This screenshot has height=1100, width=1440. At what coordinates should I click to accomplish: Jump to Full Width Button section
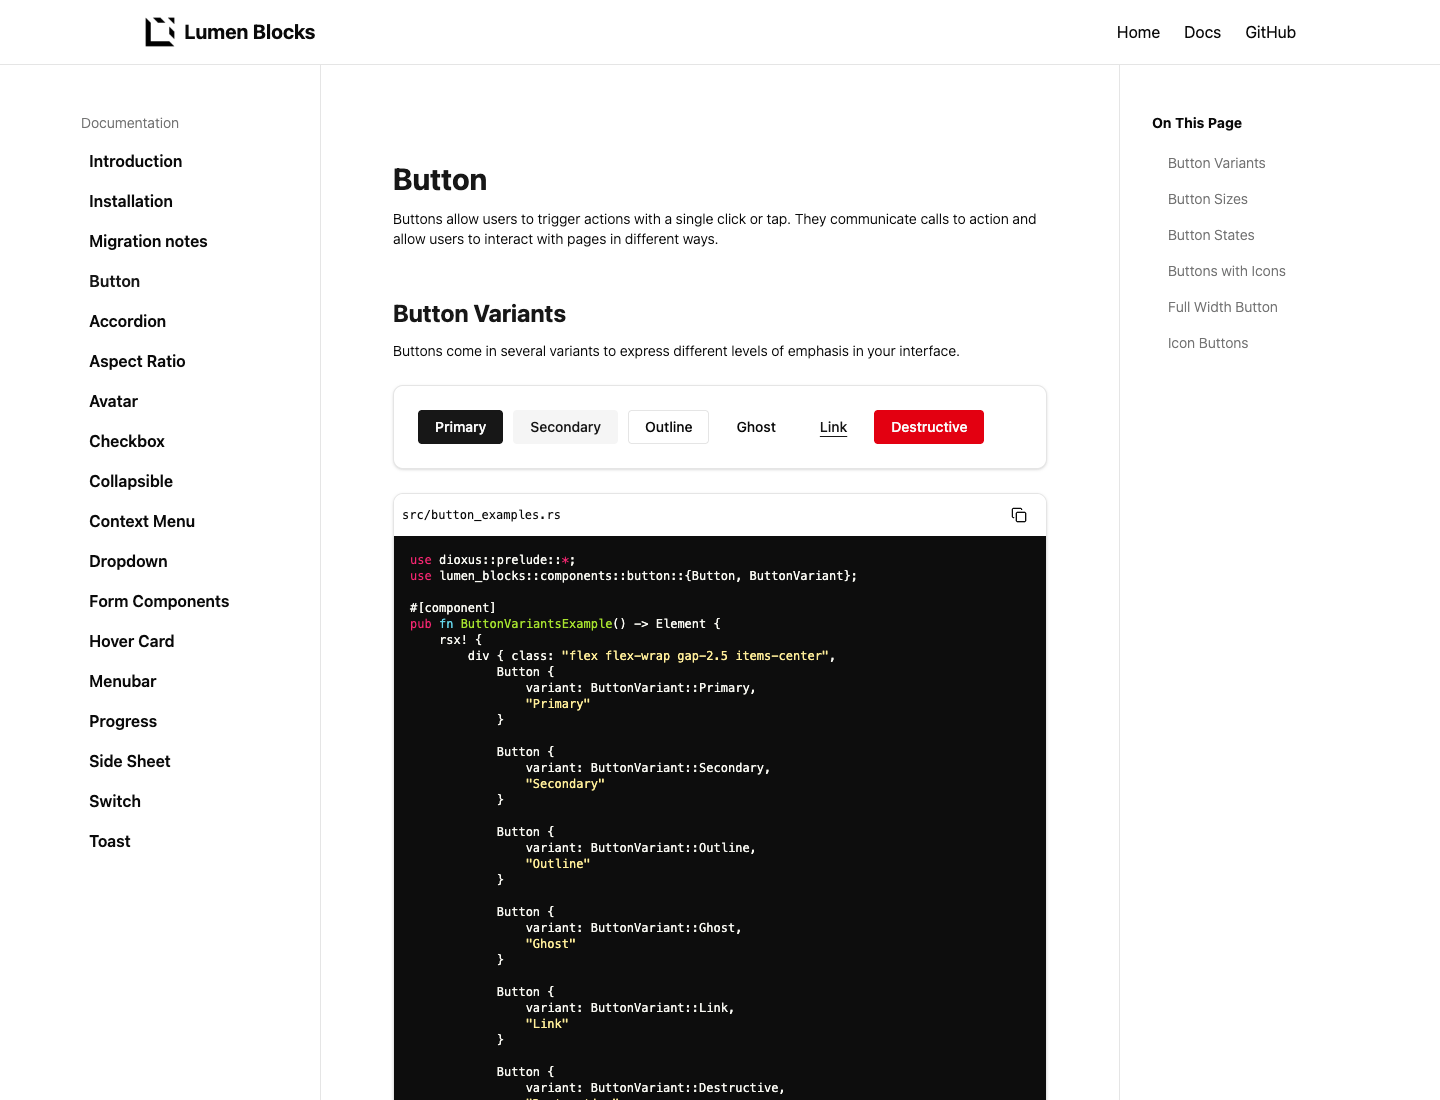click(x=1222, y=307)
